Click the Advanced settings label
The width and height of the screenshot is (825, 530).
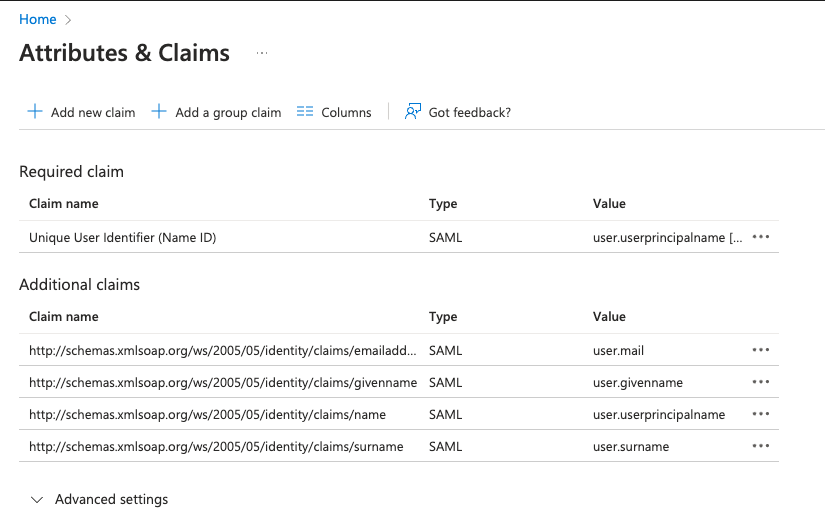tap(112, 499)
